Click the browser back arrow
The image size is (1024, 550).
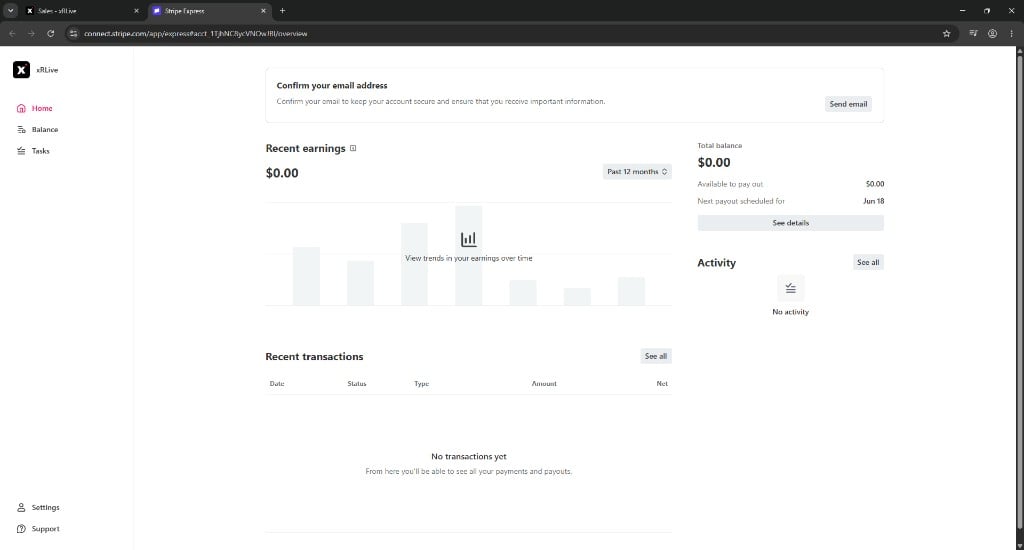click(x=12, y=33)
